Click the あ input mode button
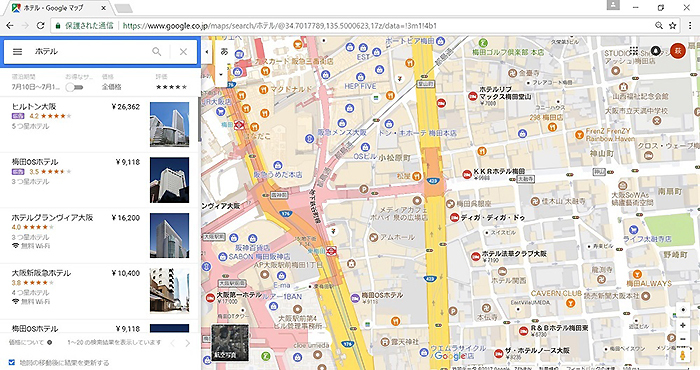Viewport: 700px width, 370px height. 224,52
